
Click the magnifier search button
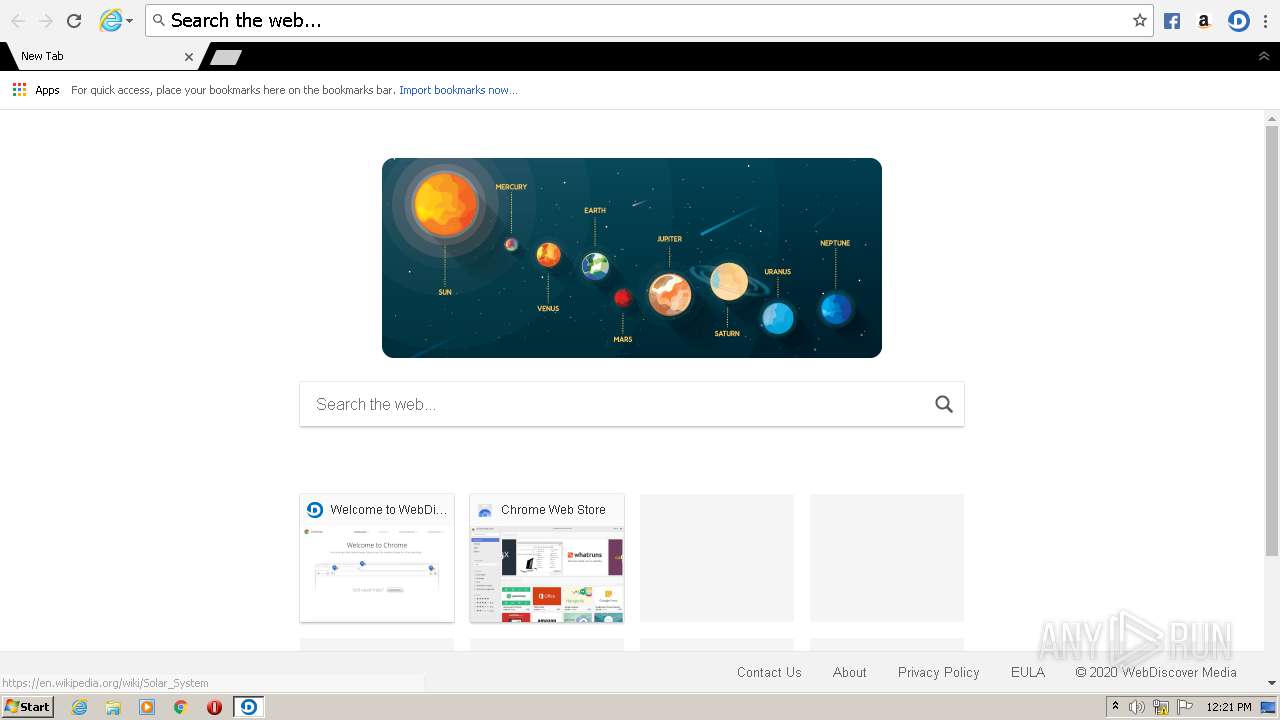944,404
